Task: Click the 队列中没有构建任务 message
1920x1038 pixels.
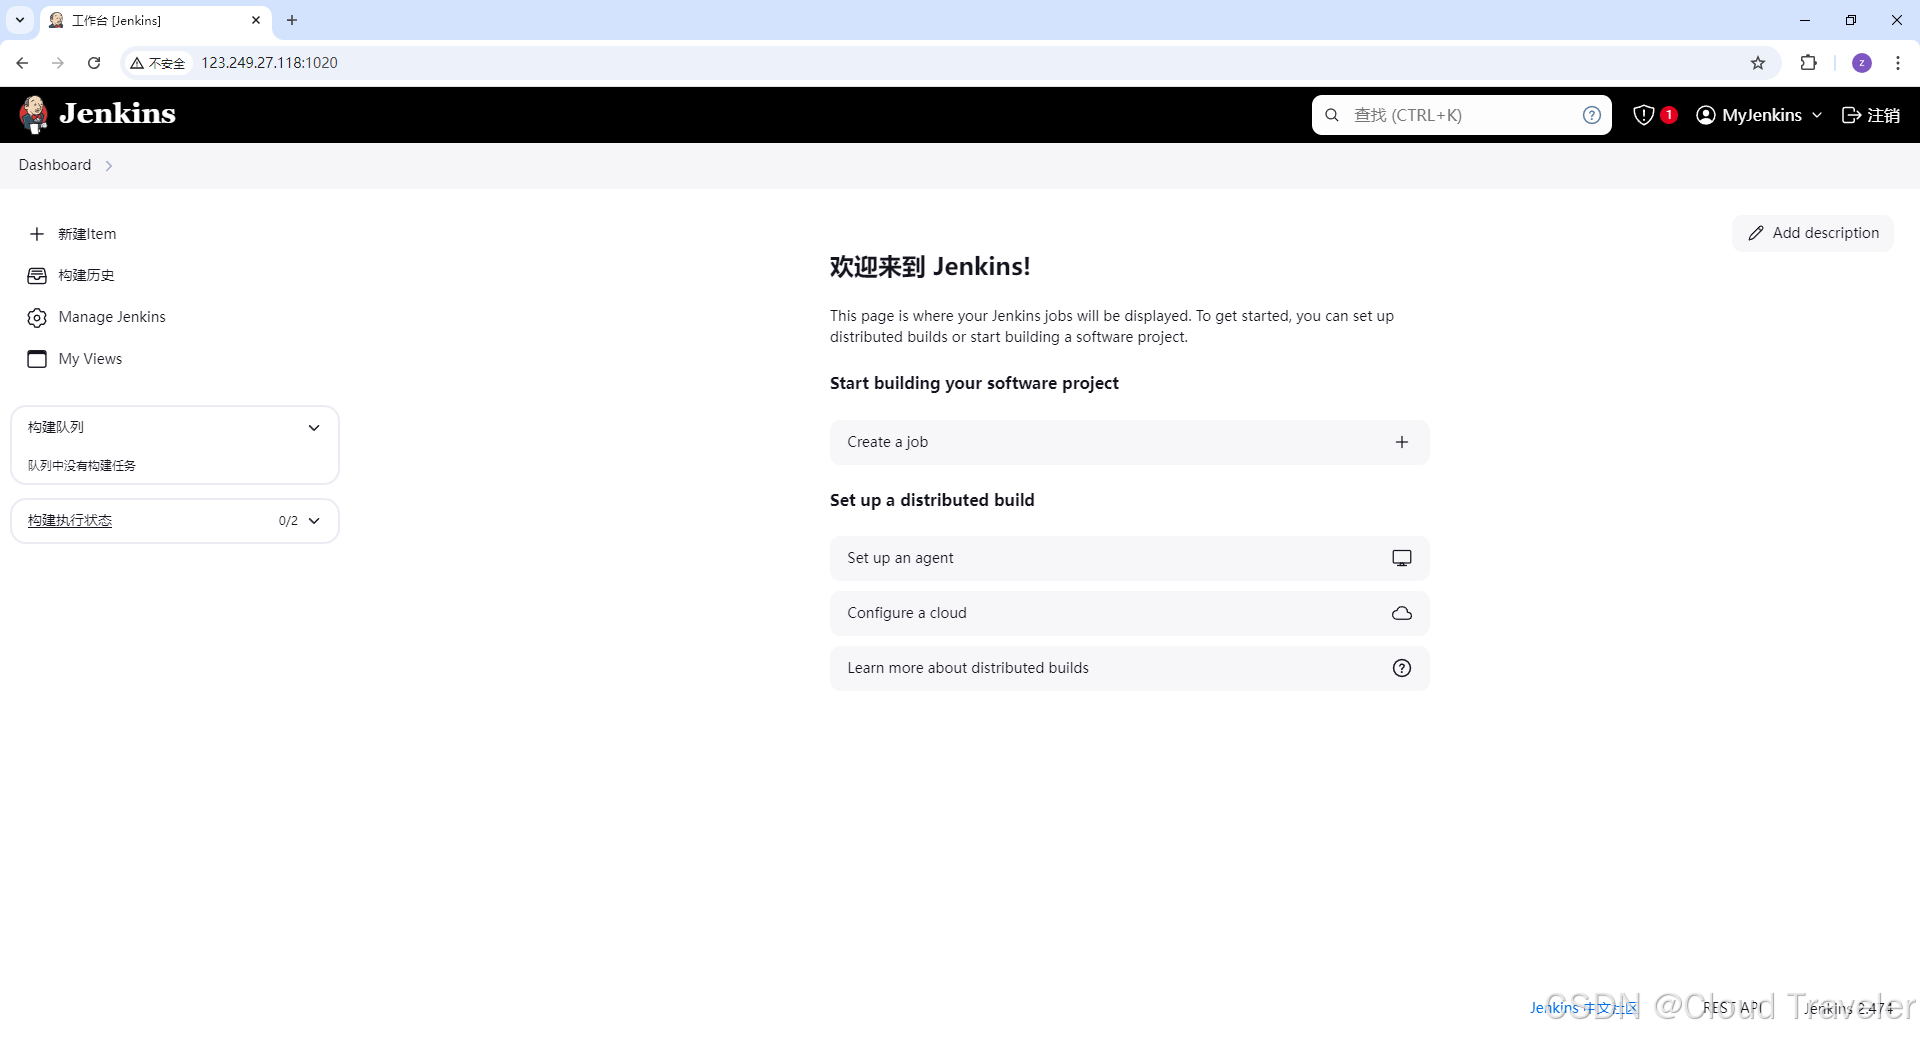Action: [x=82, y=465]
